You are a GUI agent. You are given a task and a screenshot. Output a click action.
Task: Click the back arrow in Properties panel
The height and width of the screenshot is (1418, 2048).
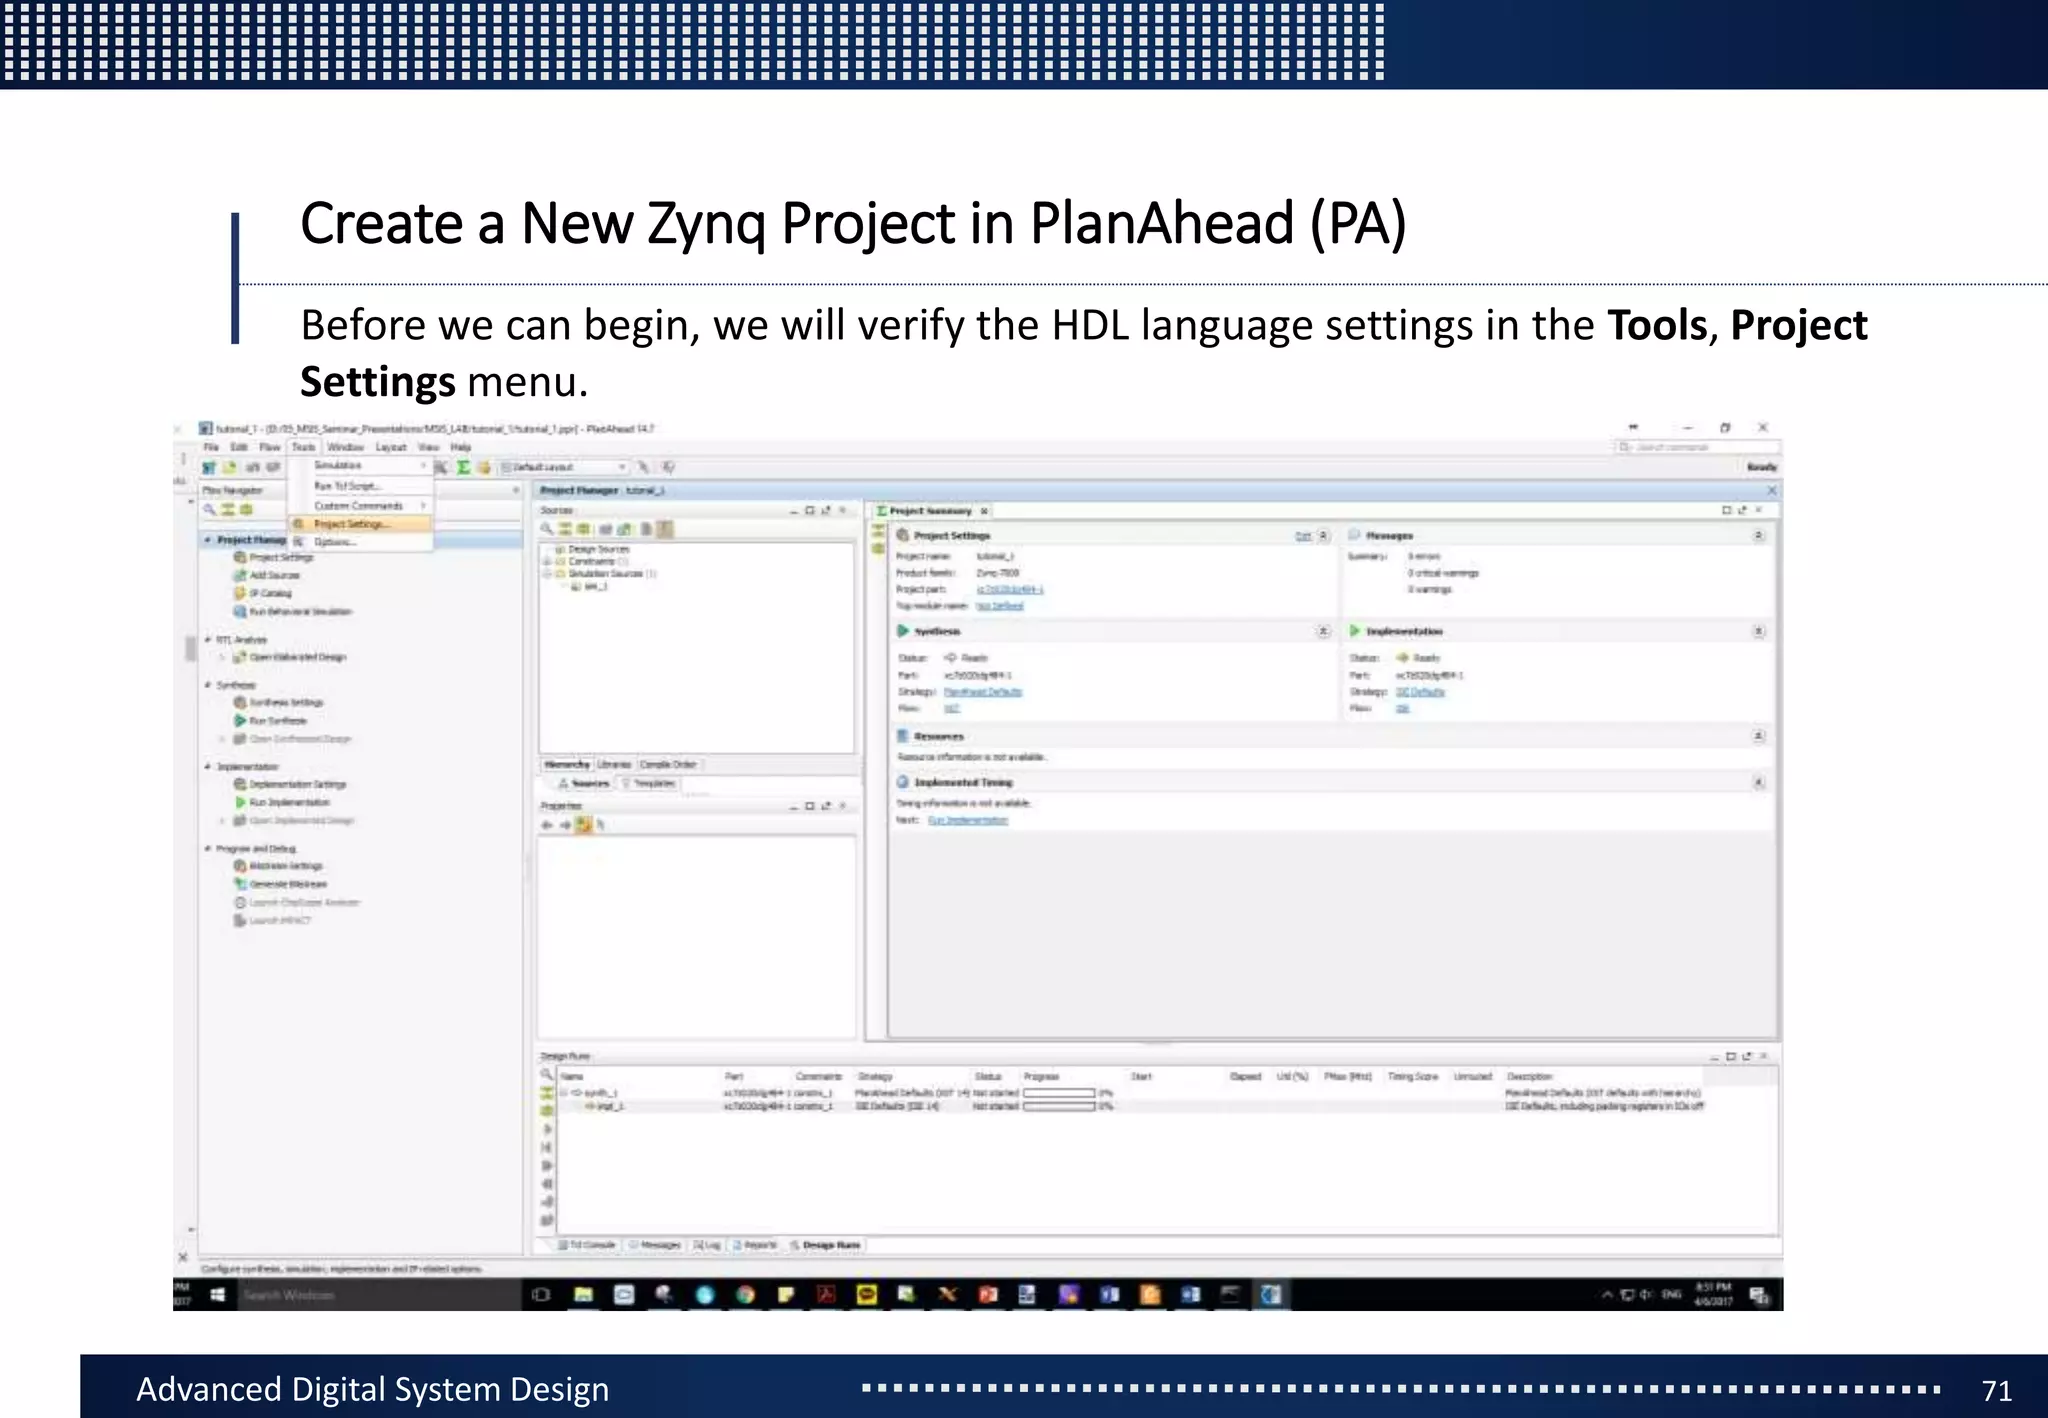coord(547,825)
